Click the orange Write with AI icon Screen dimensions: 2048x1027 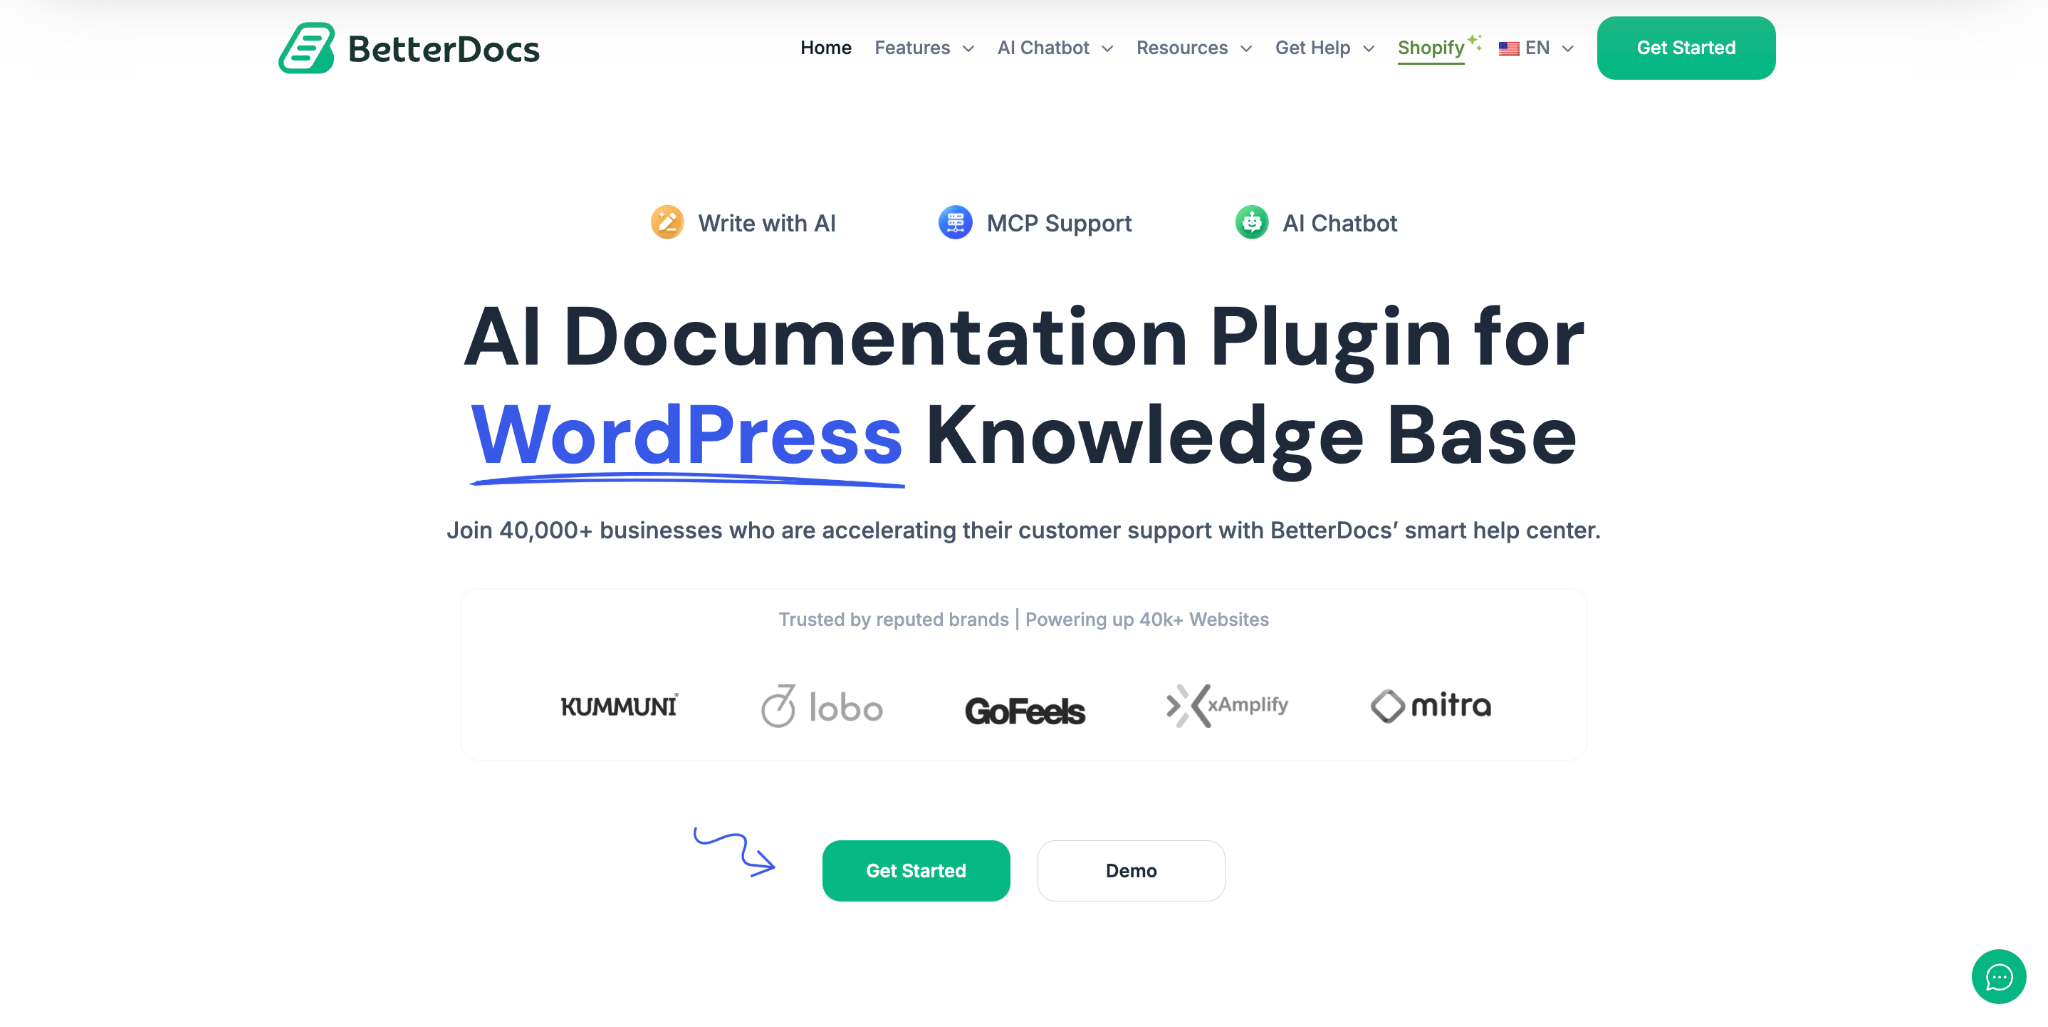(x=667, y=222)
